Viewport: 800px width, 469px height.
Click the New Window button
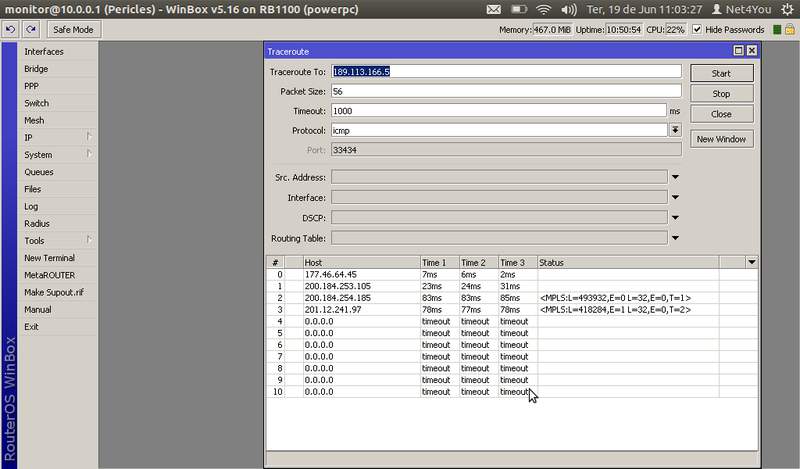pyautogui.click(x=721, y=139)
